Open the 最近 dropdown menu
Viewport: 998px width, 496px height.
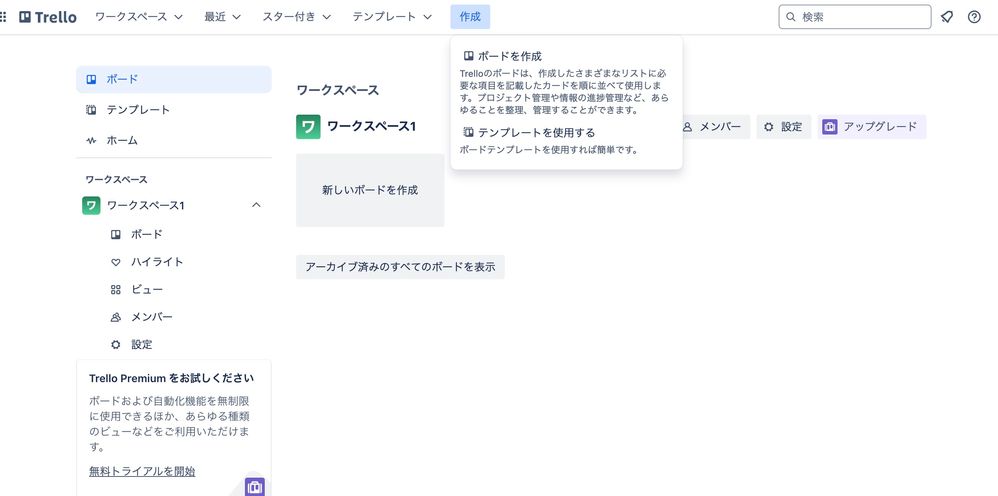pyautogui.click(x=222, y=17)
